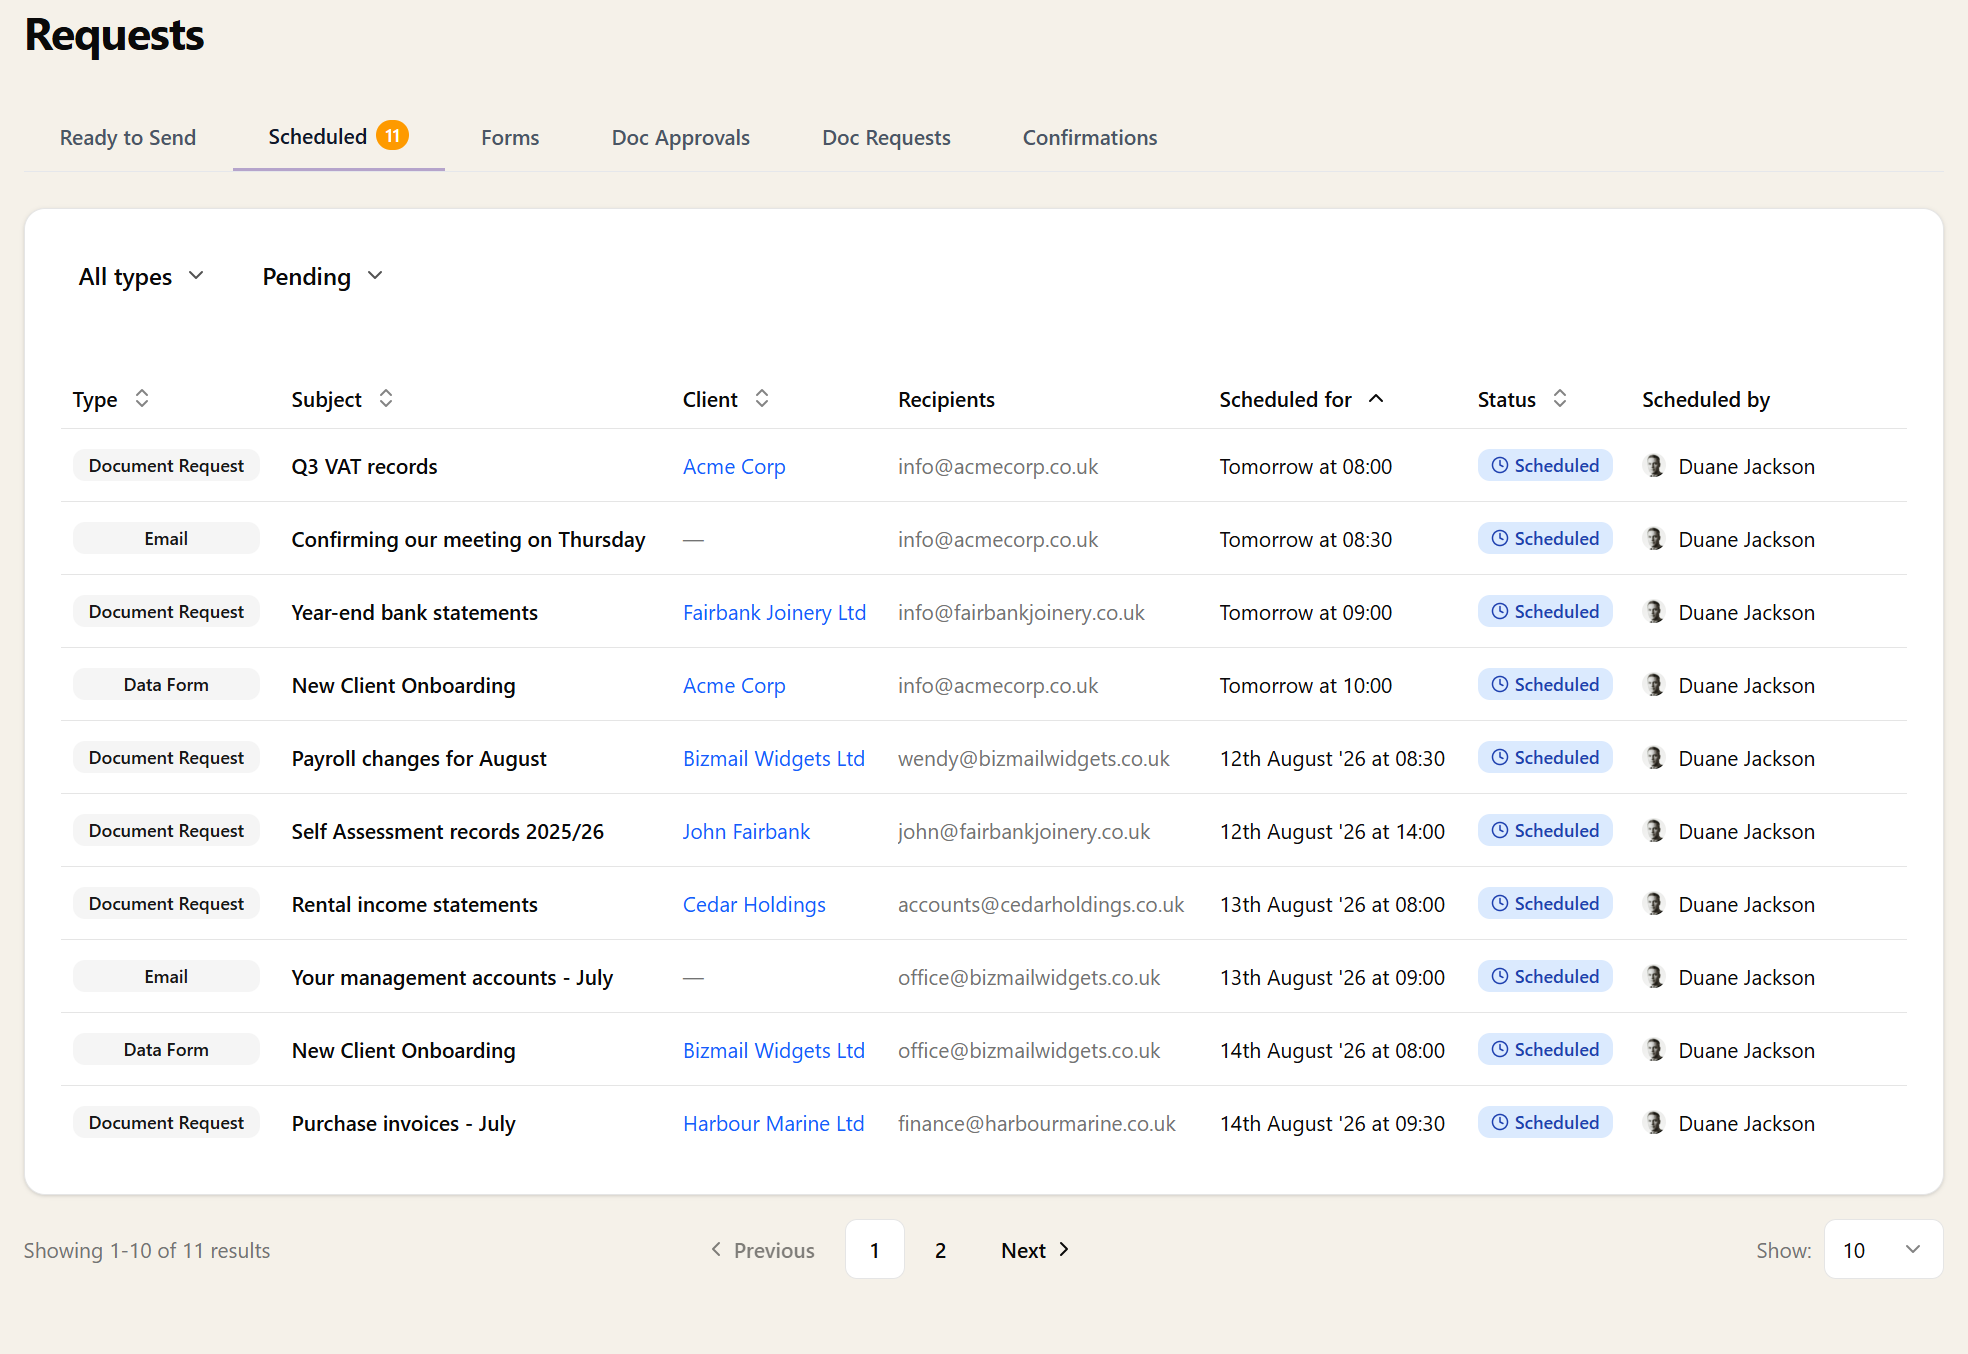Click Data Form tag in Acme Corp row
Image resolution: width=1968 pixels, height=1354 pixels.
[166, 685]
